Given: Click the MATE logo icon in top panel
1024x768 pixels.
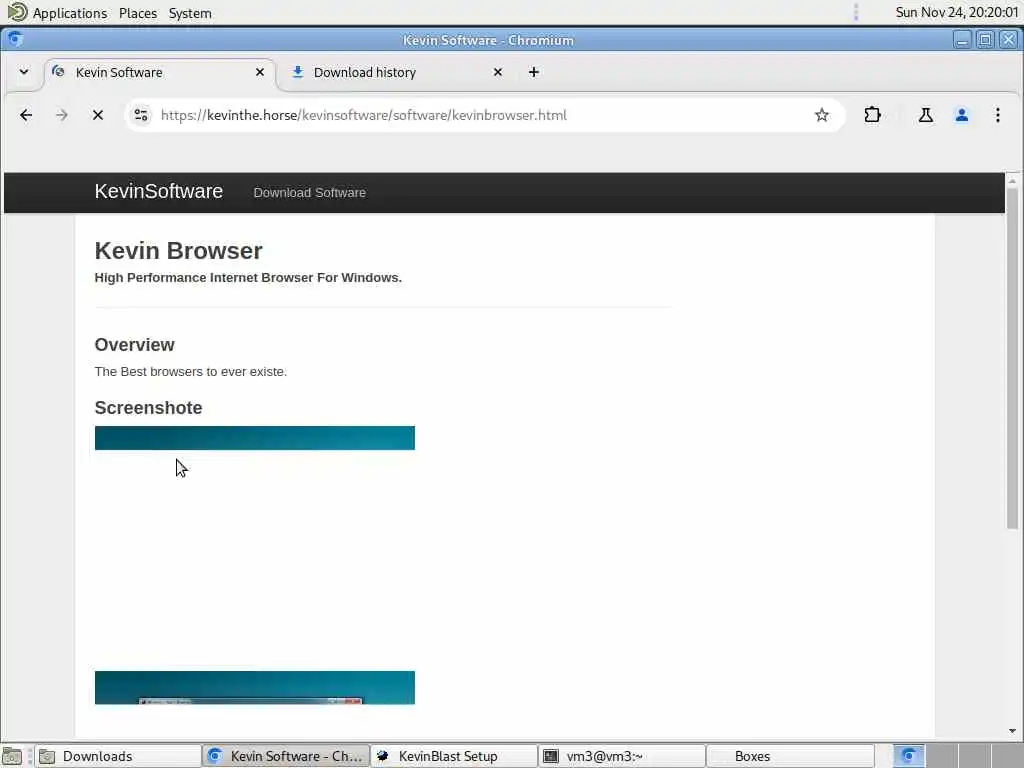Looking at the screenshot, I should 17,12.
